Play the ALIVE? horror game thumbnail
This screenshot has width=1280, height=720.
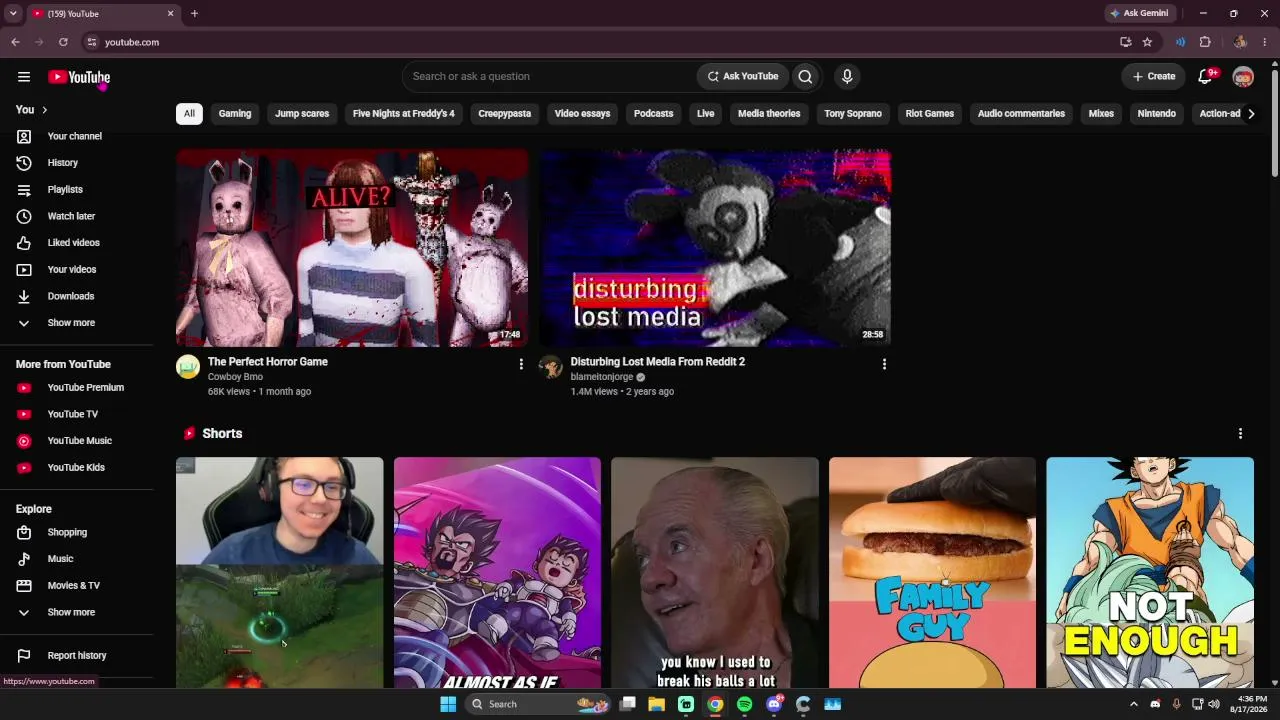[352, 248]
